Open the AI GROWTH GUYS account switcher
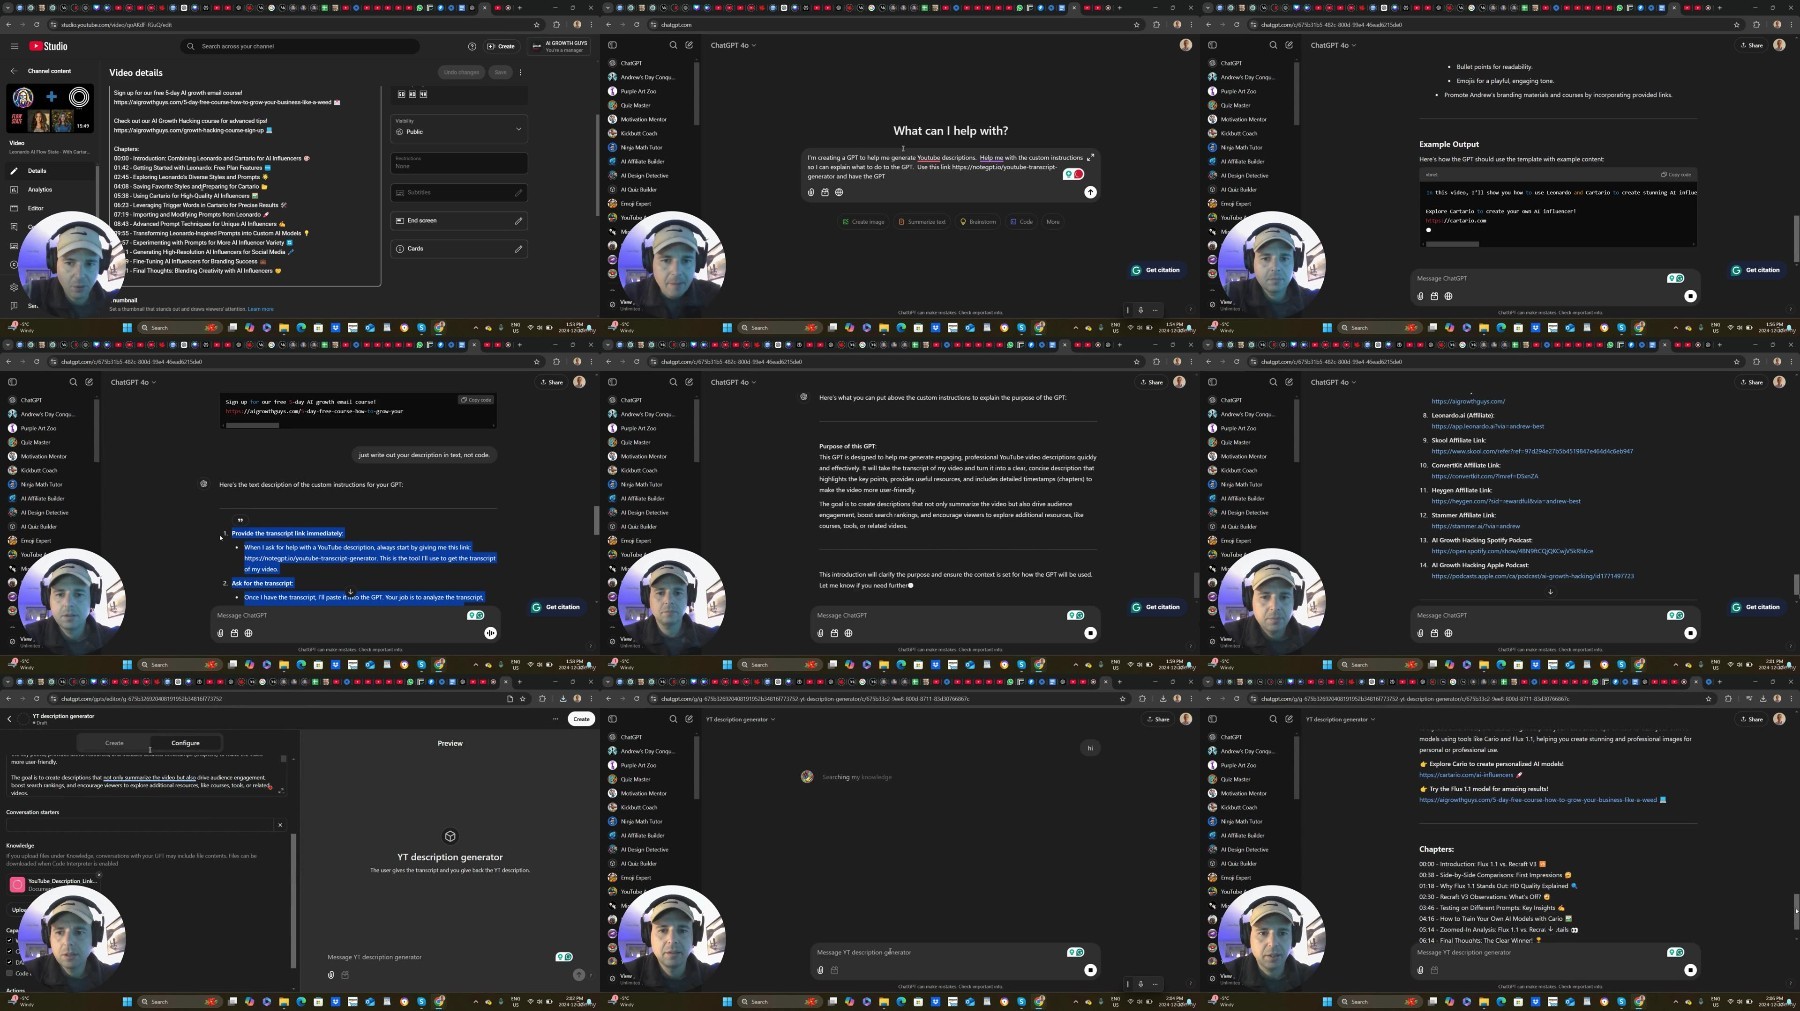This screenshot has height=1011, width=1800. click(560, 46)
